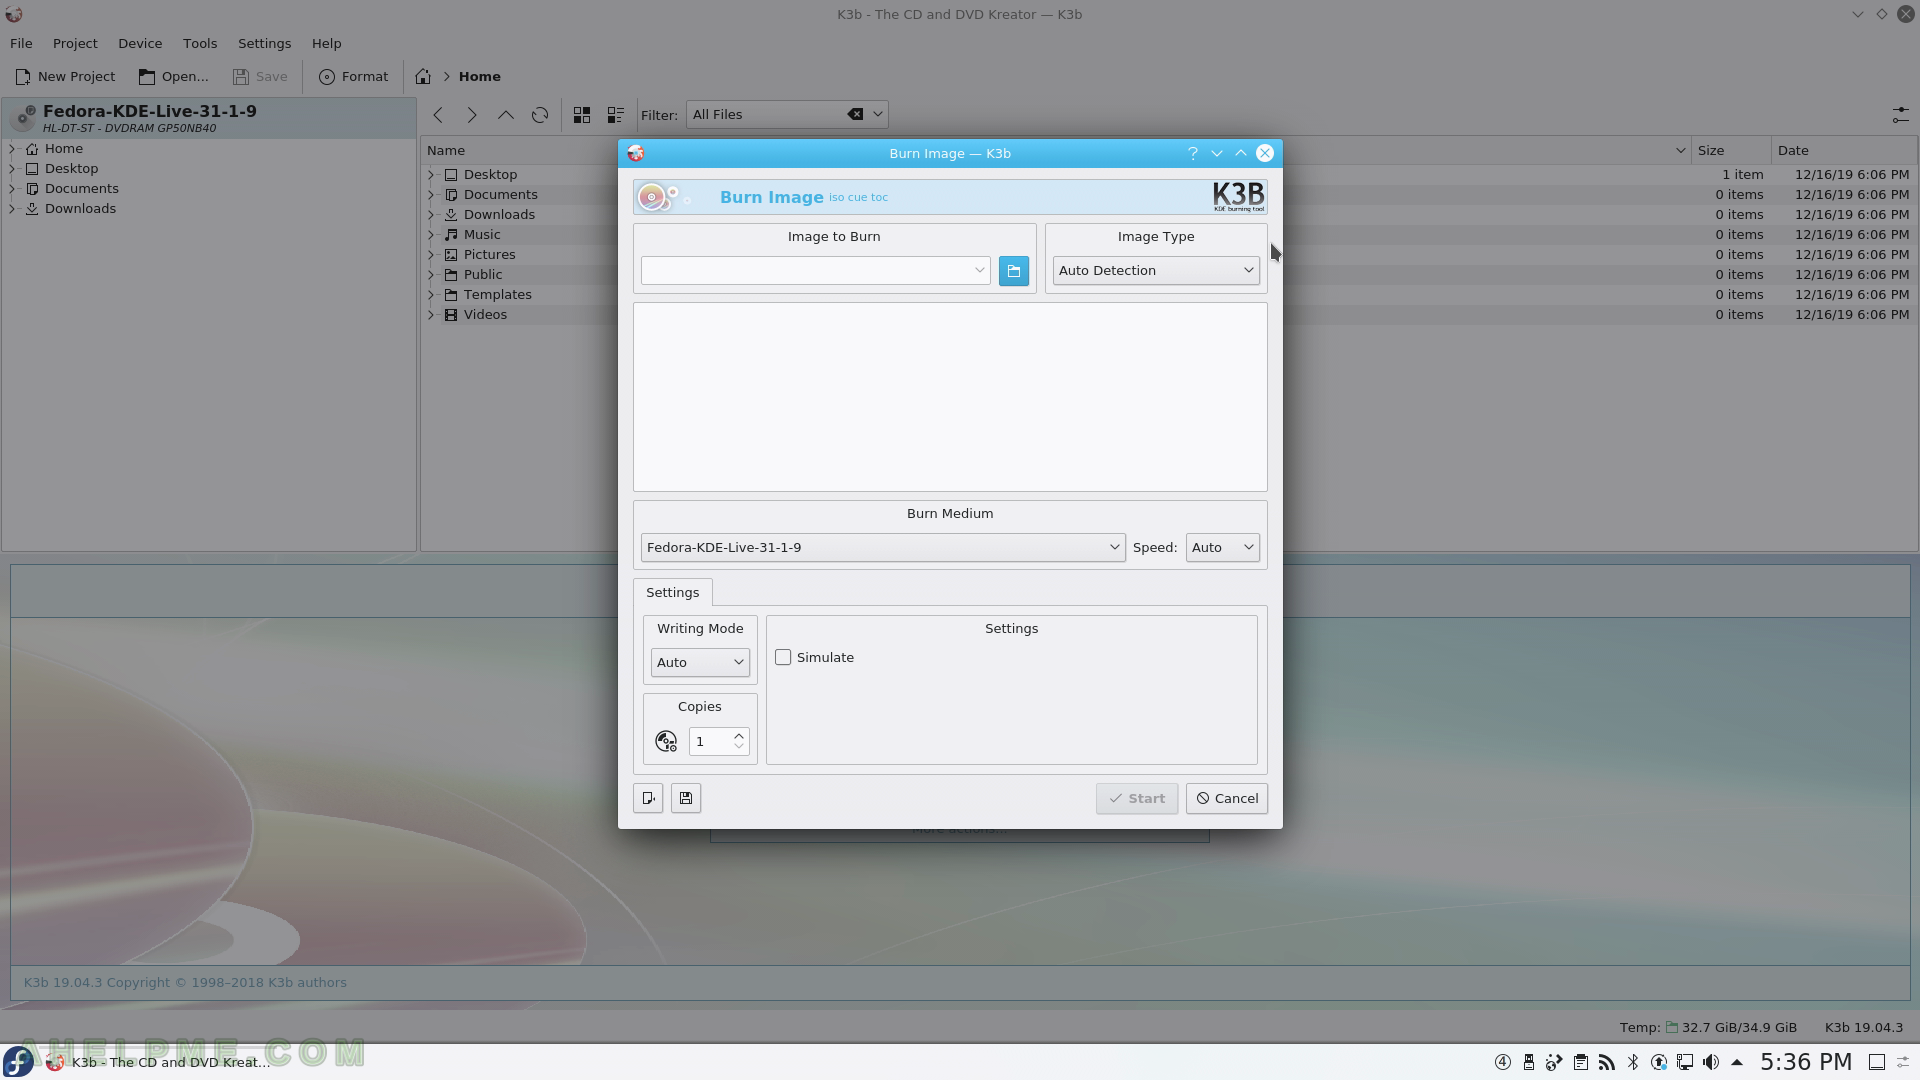1920x1080 pixels.
Task: Open the Tools menu
Action: coord(200,43)
